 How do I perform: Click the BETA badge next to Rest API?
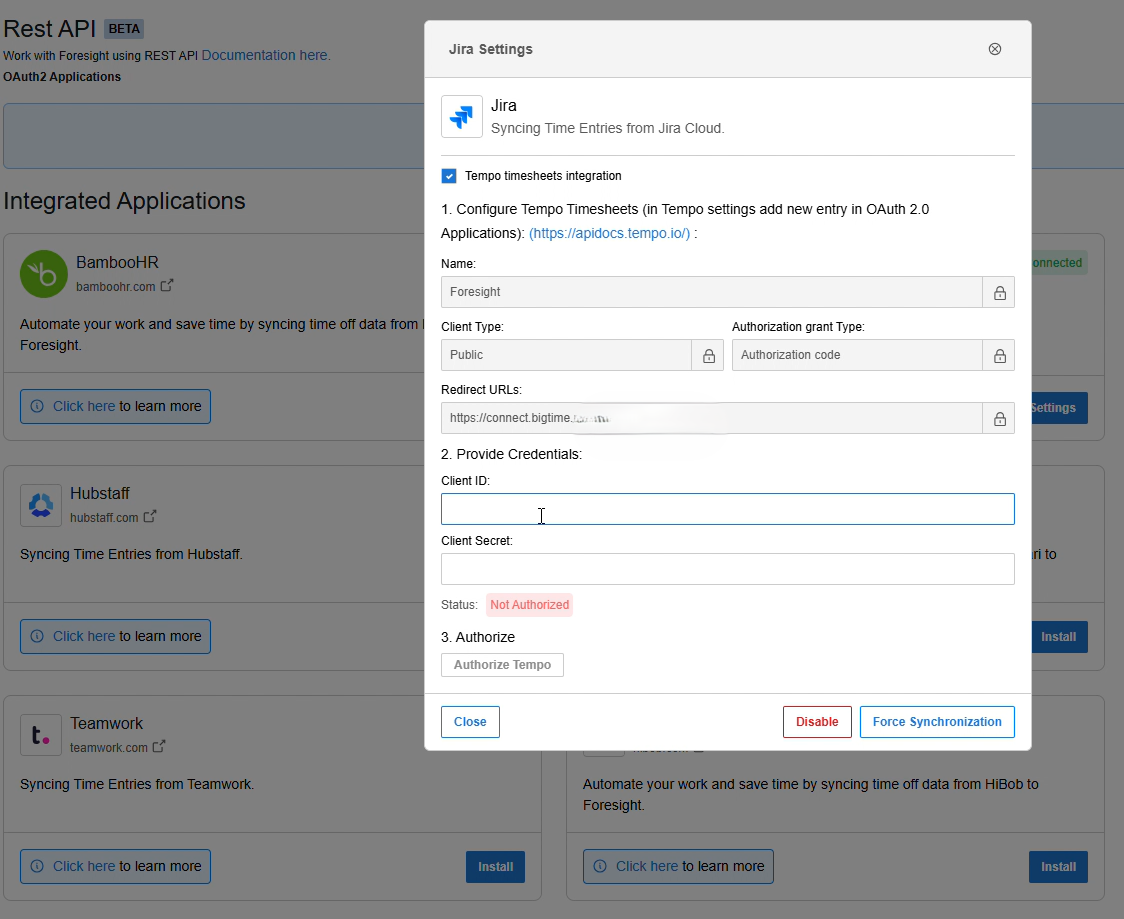click(x=124, y=29)
